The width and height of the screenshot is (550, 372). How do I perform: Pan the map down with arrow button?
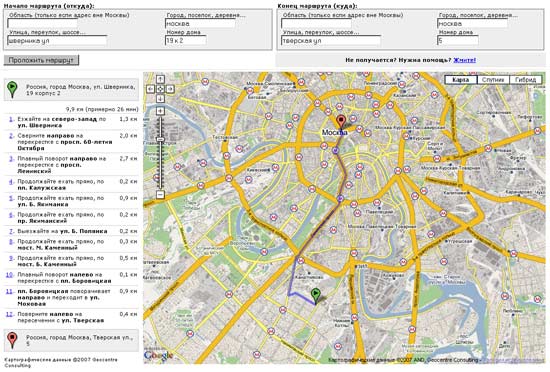pos(160,99)
